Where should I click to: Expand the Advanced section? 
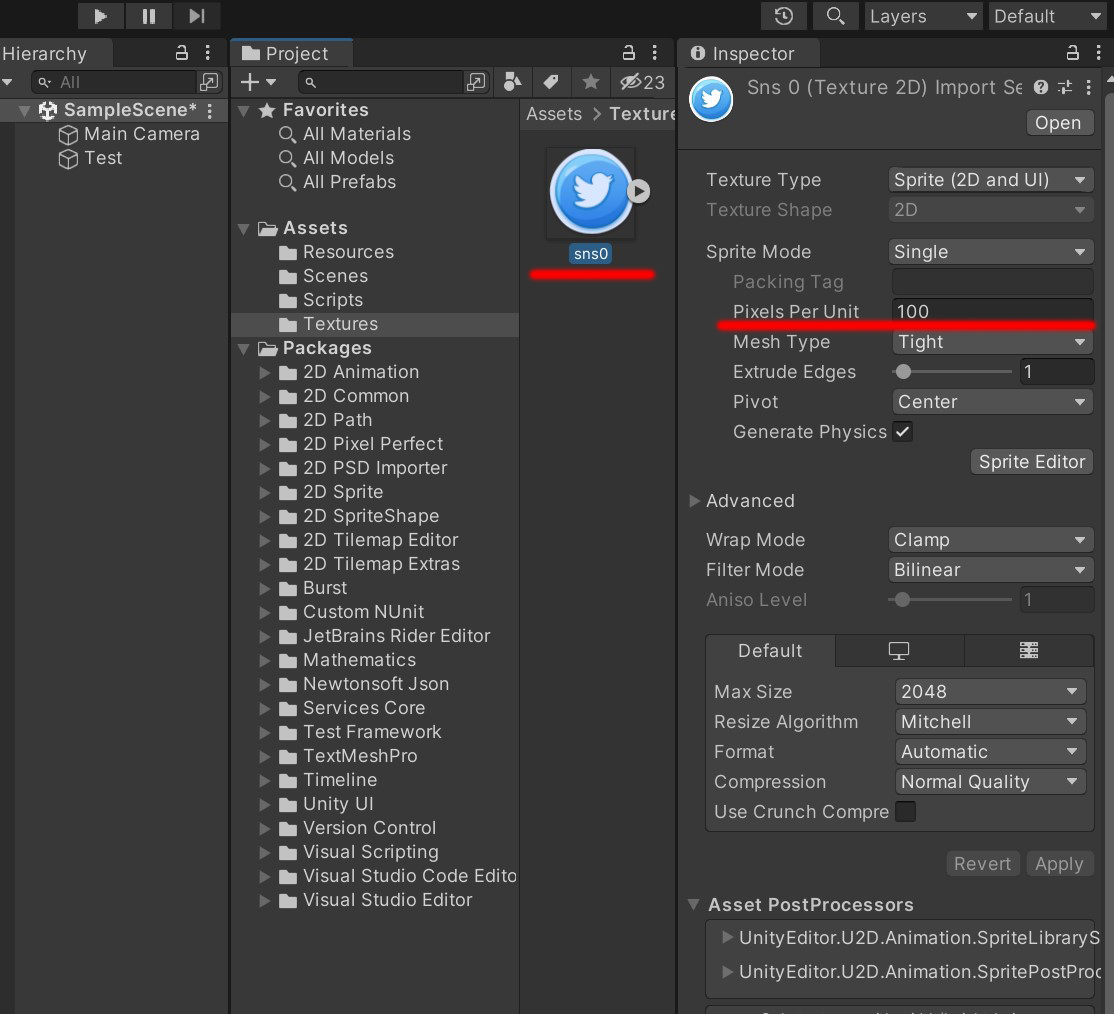695,501
